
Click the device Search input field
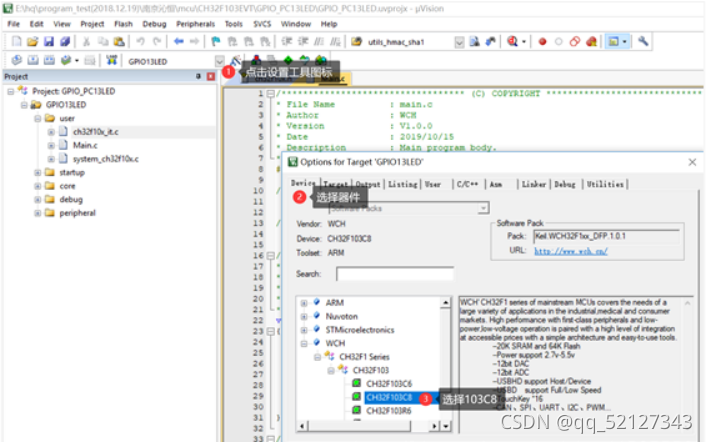pyautogui.click(x=395, y=274)
